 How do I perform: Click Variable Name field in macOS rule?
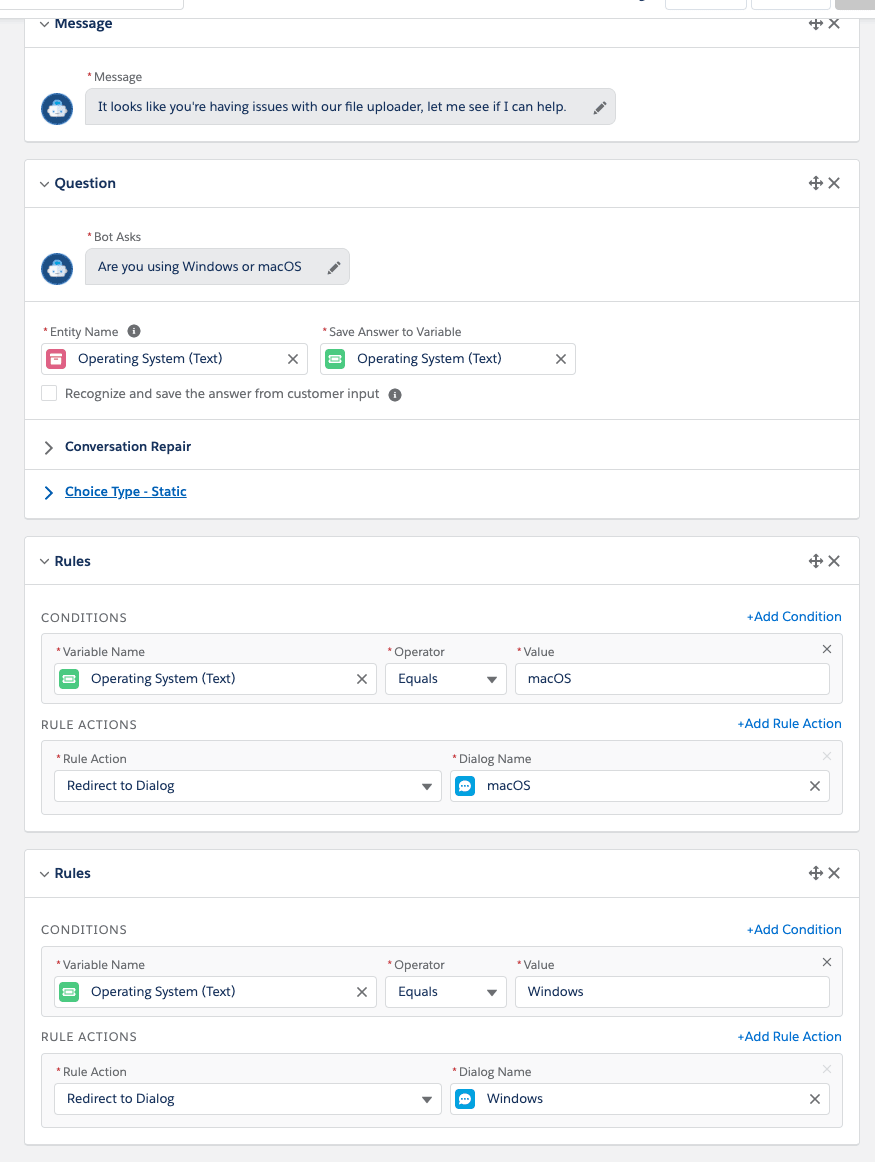click(215, 679)
